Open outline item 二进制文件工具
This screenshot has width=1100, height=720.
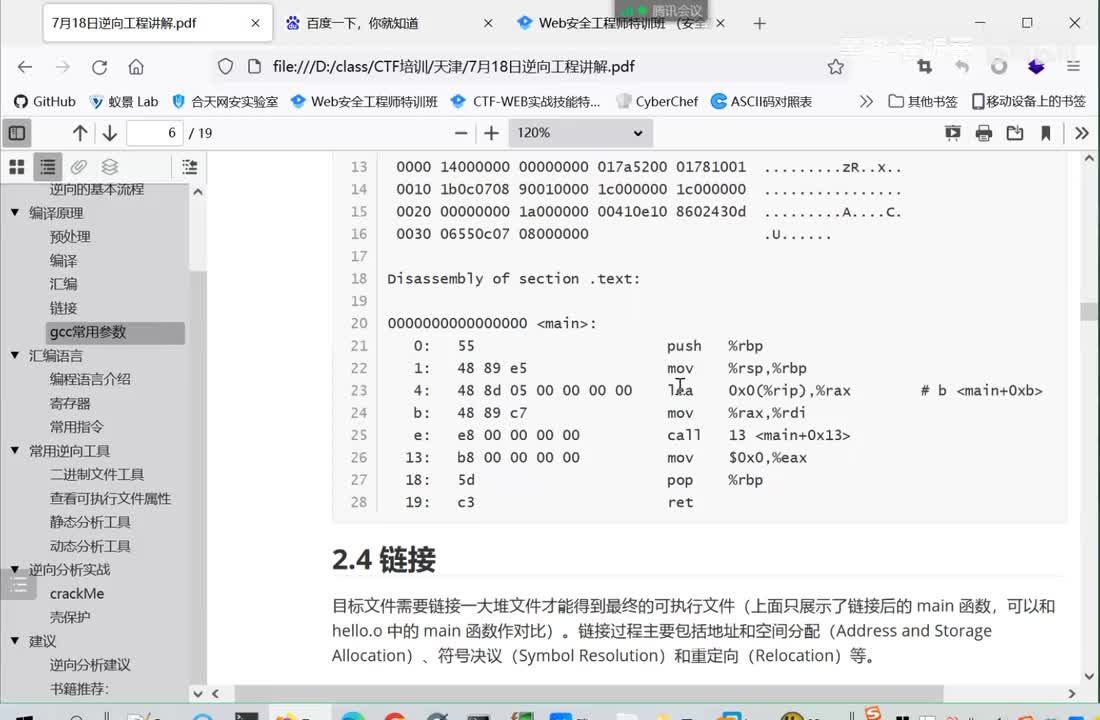pyautogui.click(x=97, y=474)
